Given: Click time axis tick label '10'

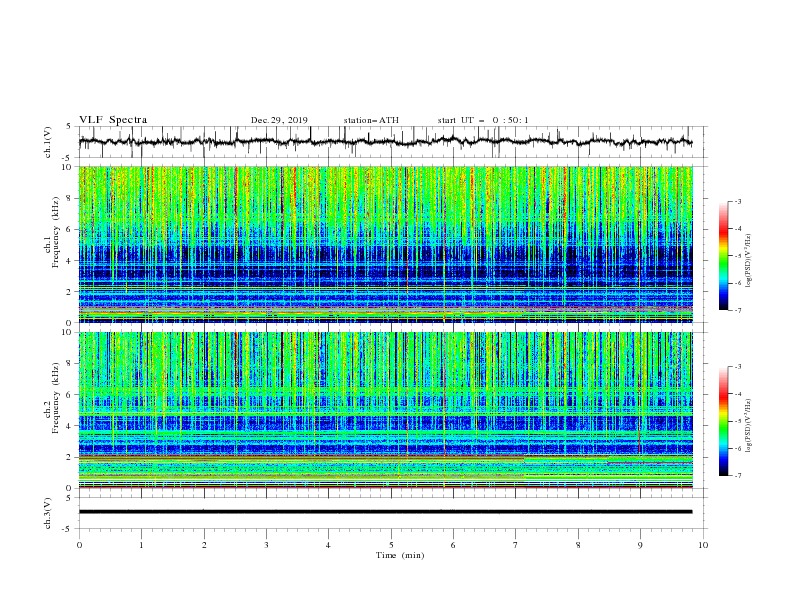Looking at the screenshot, I should point(703,545).
